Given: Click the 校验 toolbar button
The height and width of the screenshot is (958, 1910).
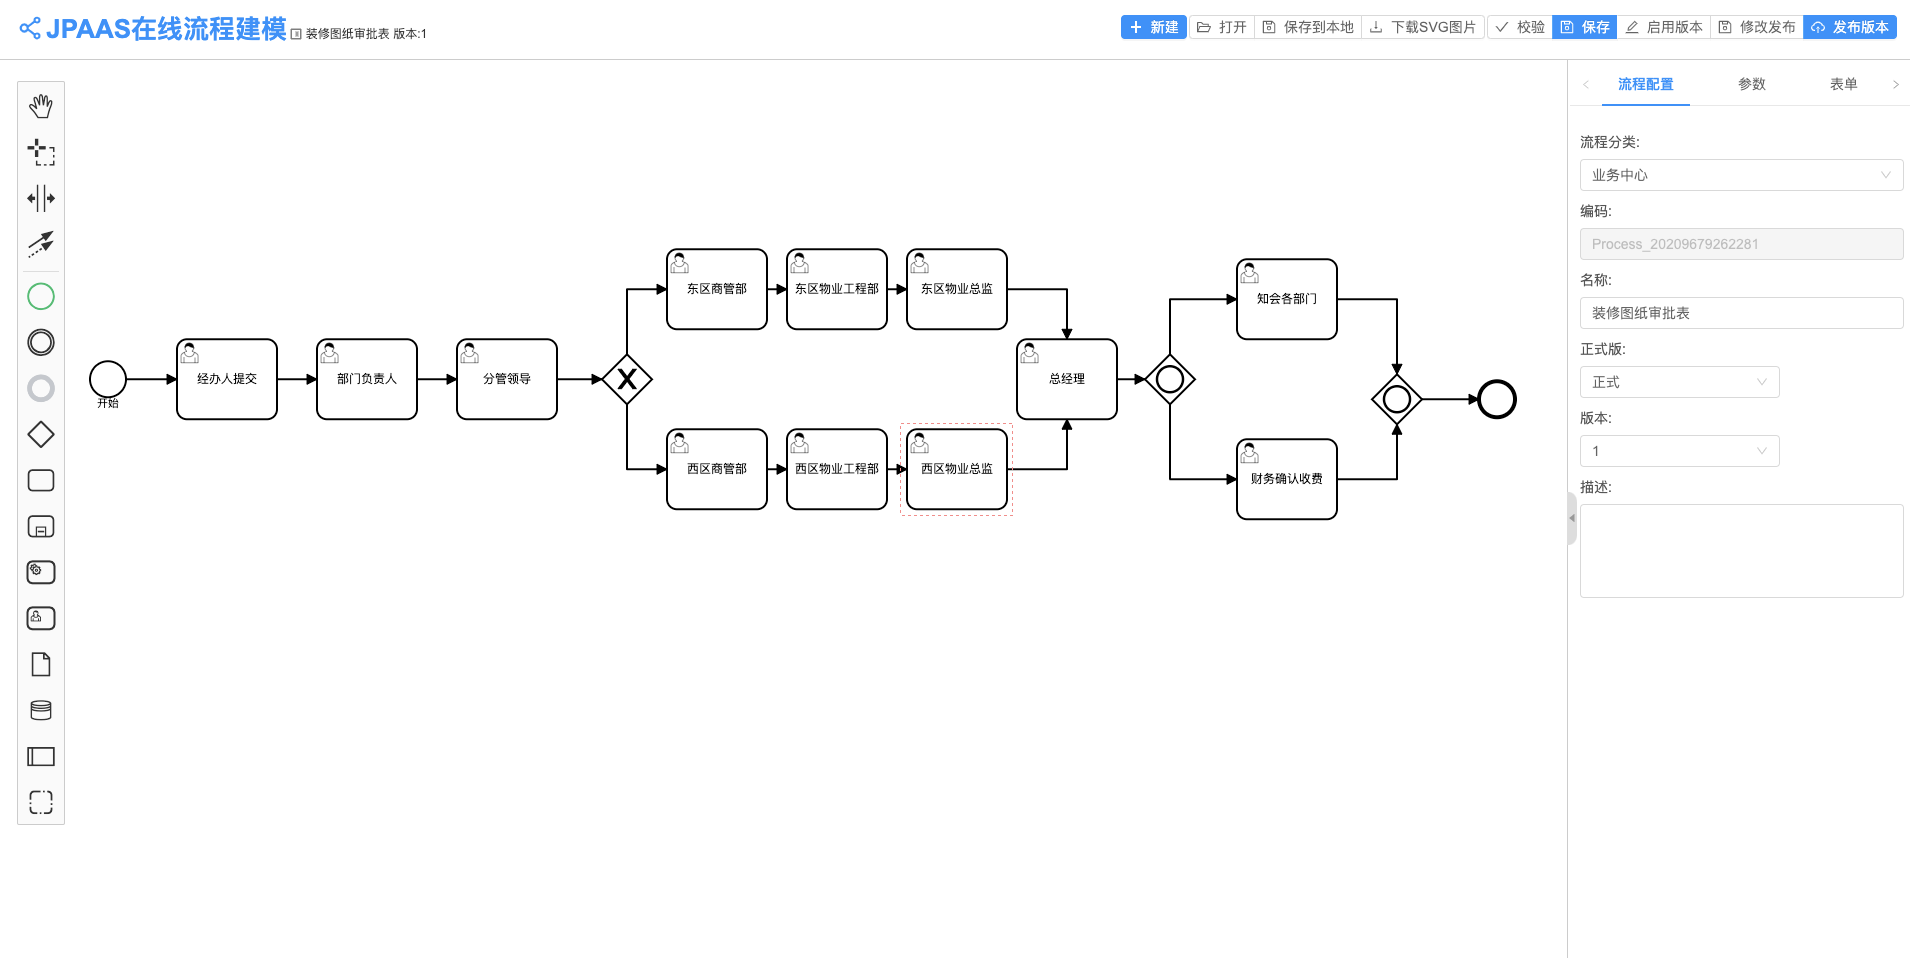Looking at the screenshot, I should click(x=1520, y=27).
